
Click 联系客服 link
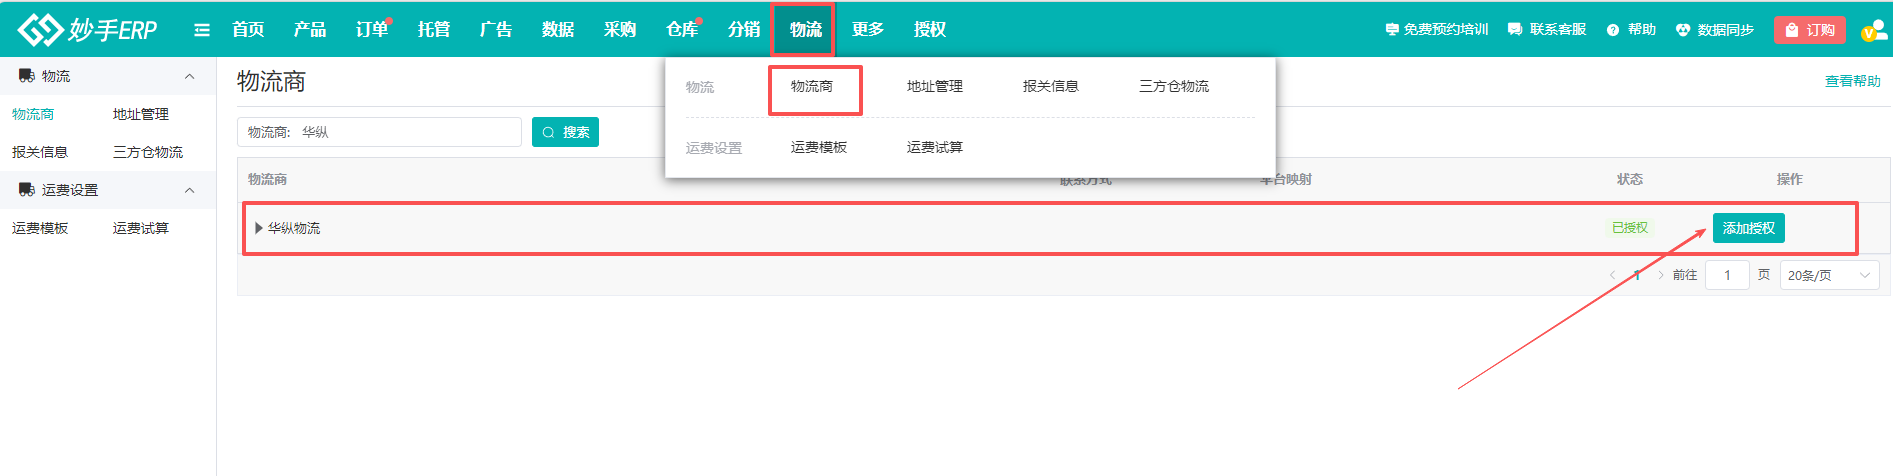coord(1547,30)
